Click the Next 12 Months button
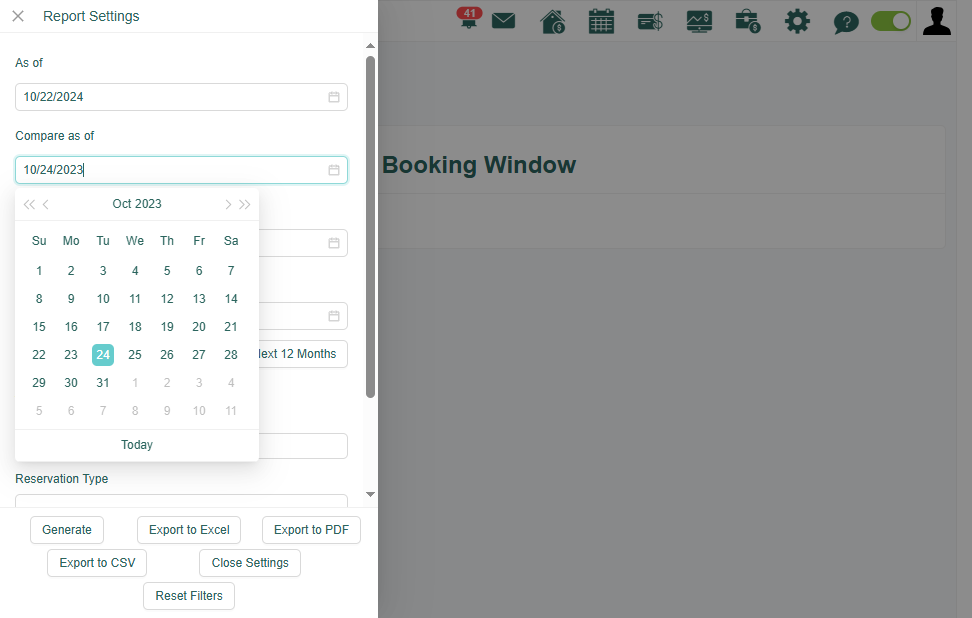The image size is (972, 618). pyautogui.click(x=303, y=354)
